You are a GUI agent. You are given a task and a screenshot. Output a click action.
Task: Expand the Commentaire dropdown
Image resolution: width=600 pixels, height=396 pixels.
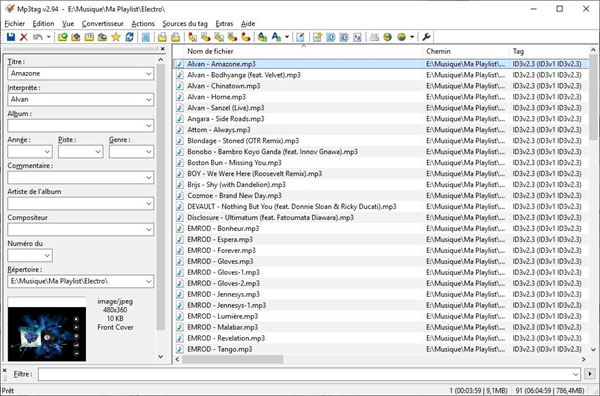[x=149, y=178]
